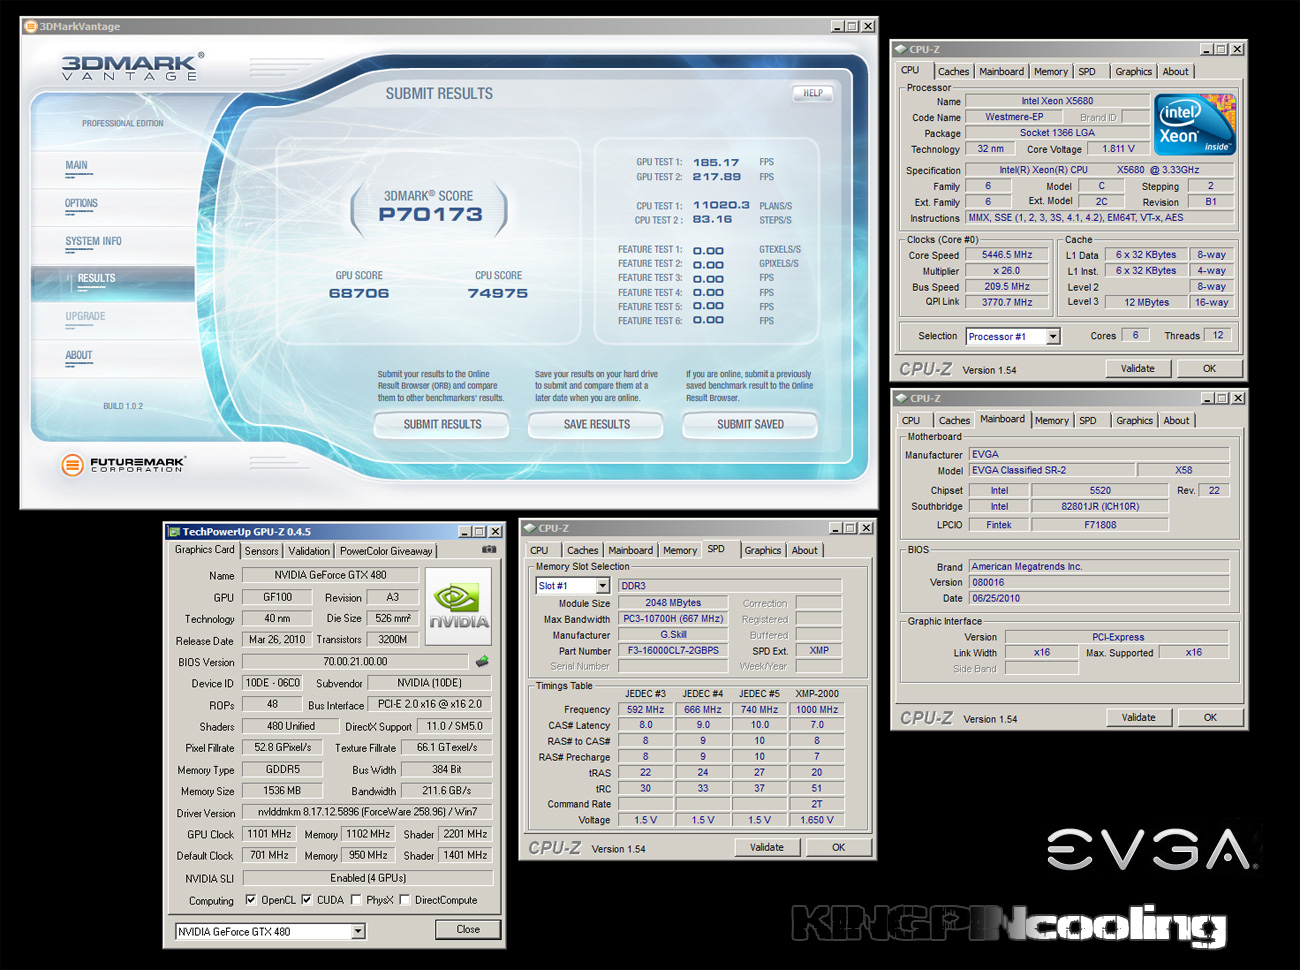Switch to the Sensors tab in GPU-Z
The height and width of the screenshot is (970, 1300).
point(262,551)
